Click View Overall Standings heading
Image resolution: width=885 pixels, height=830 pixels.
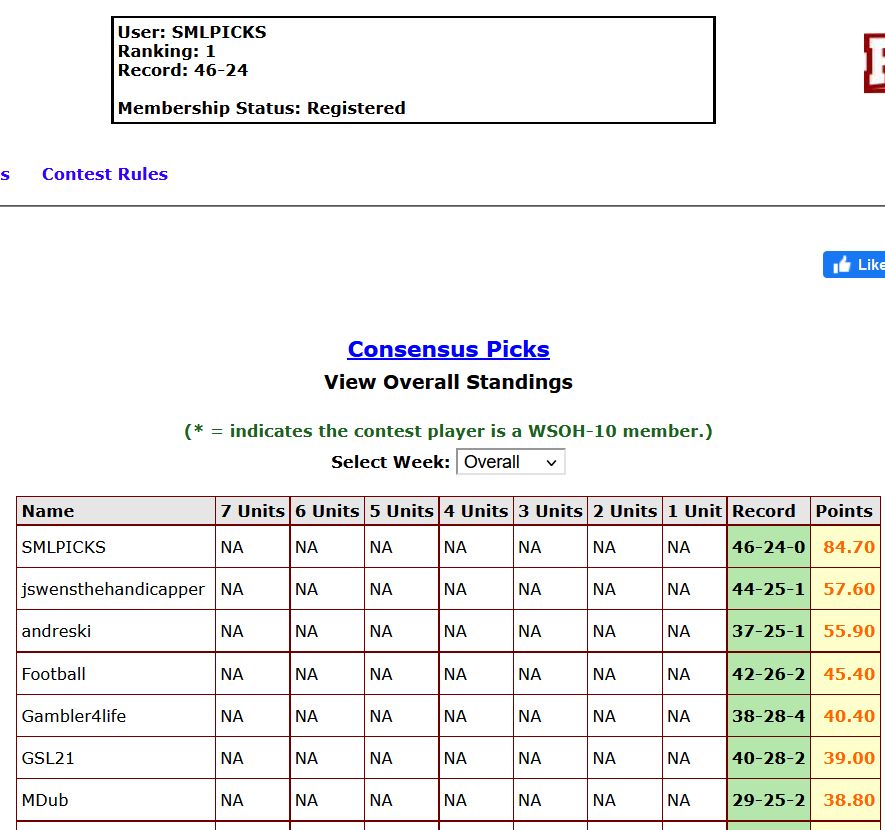(449, 382)
